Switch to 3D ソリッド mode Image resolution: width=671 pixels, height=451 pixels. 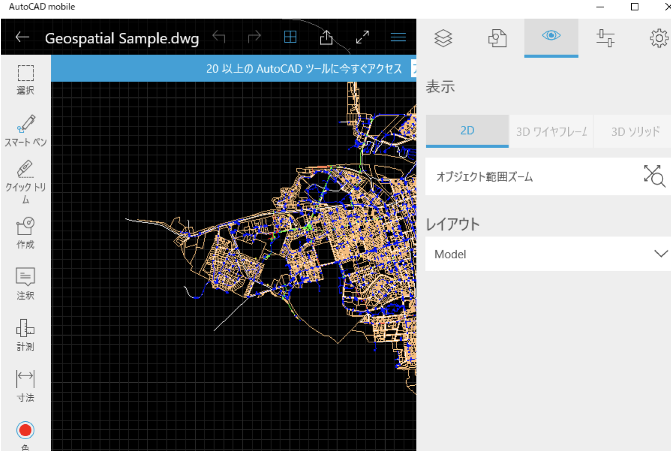633,131
